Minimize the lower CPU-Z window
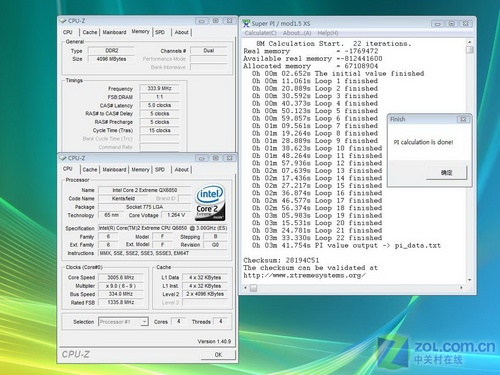The image size is (500, 375). tap(201, 158)
